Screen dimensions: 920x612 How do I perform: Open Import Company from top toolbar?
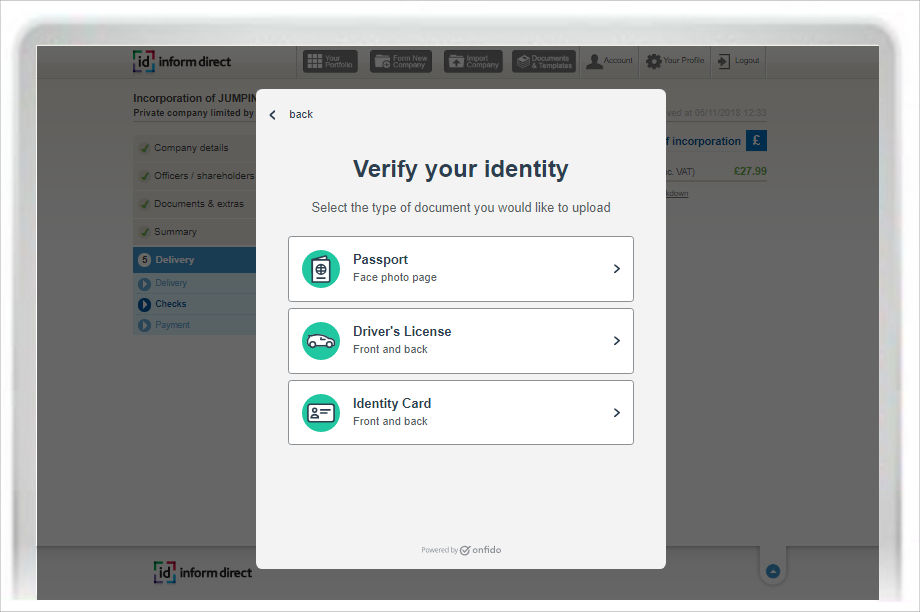coord(473,62)
